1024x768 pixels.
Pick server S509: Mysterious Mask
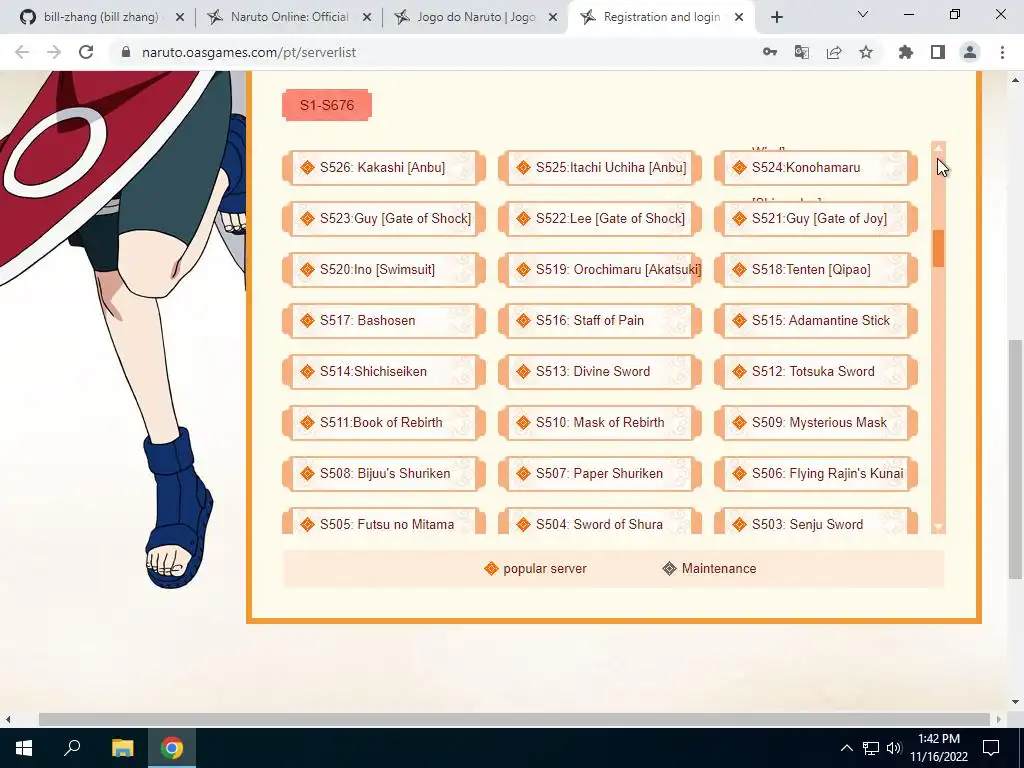point(816,422)
